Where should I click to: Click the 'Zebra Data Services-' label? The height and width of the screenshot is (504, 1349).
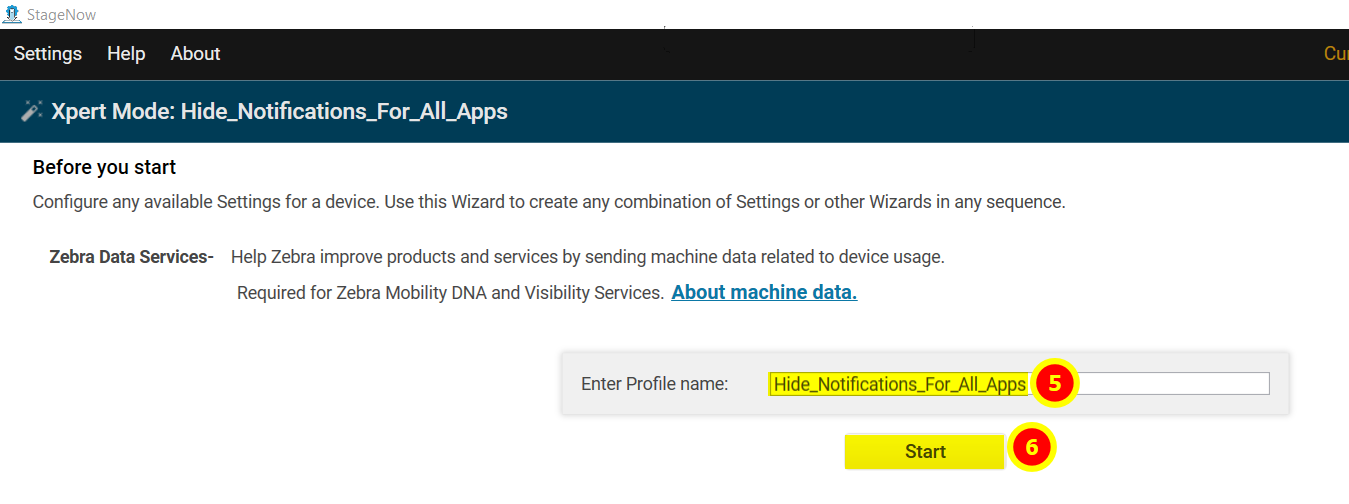pyautogui.click(x=132, y=257)
